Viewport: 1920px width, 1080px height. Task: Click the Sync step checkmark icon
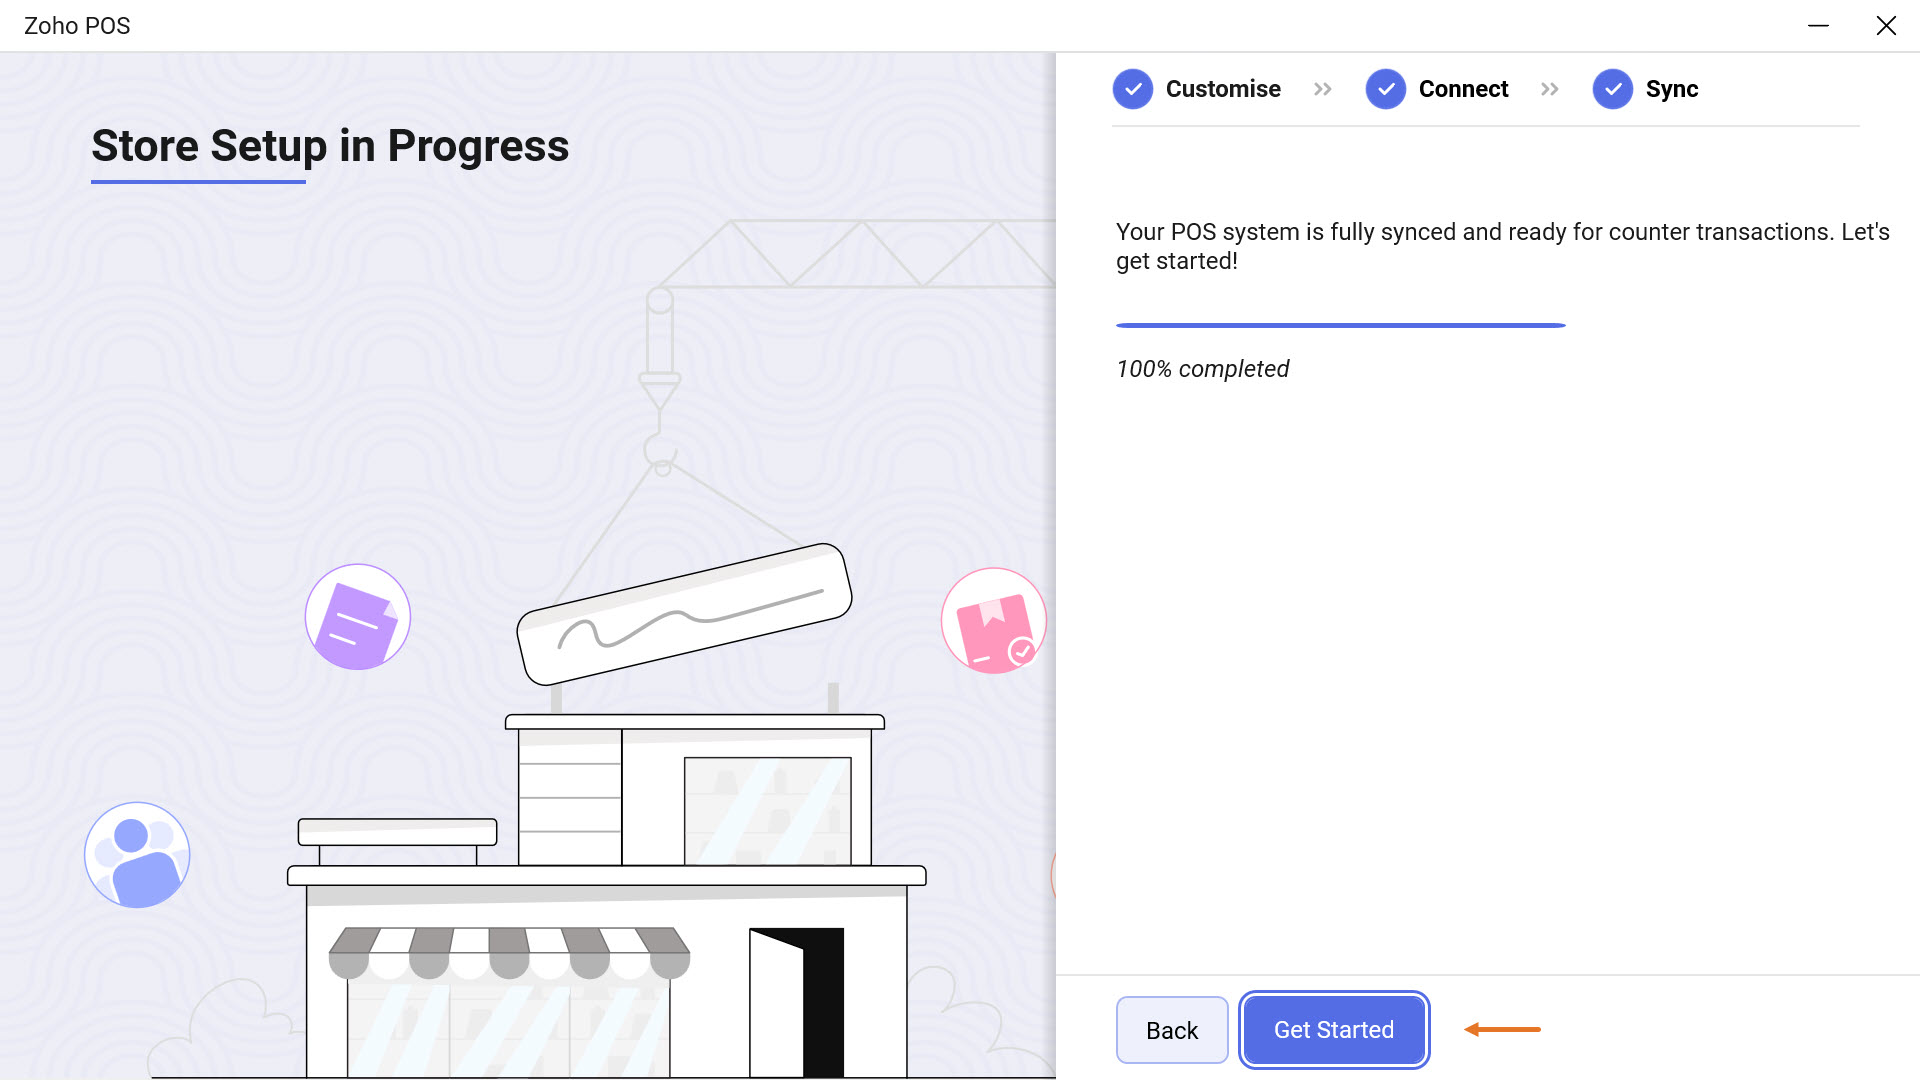[1613, 89]
